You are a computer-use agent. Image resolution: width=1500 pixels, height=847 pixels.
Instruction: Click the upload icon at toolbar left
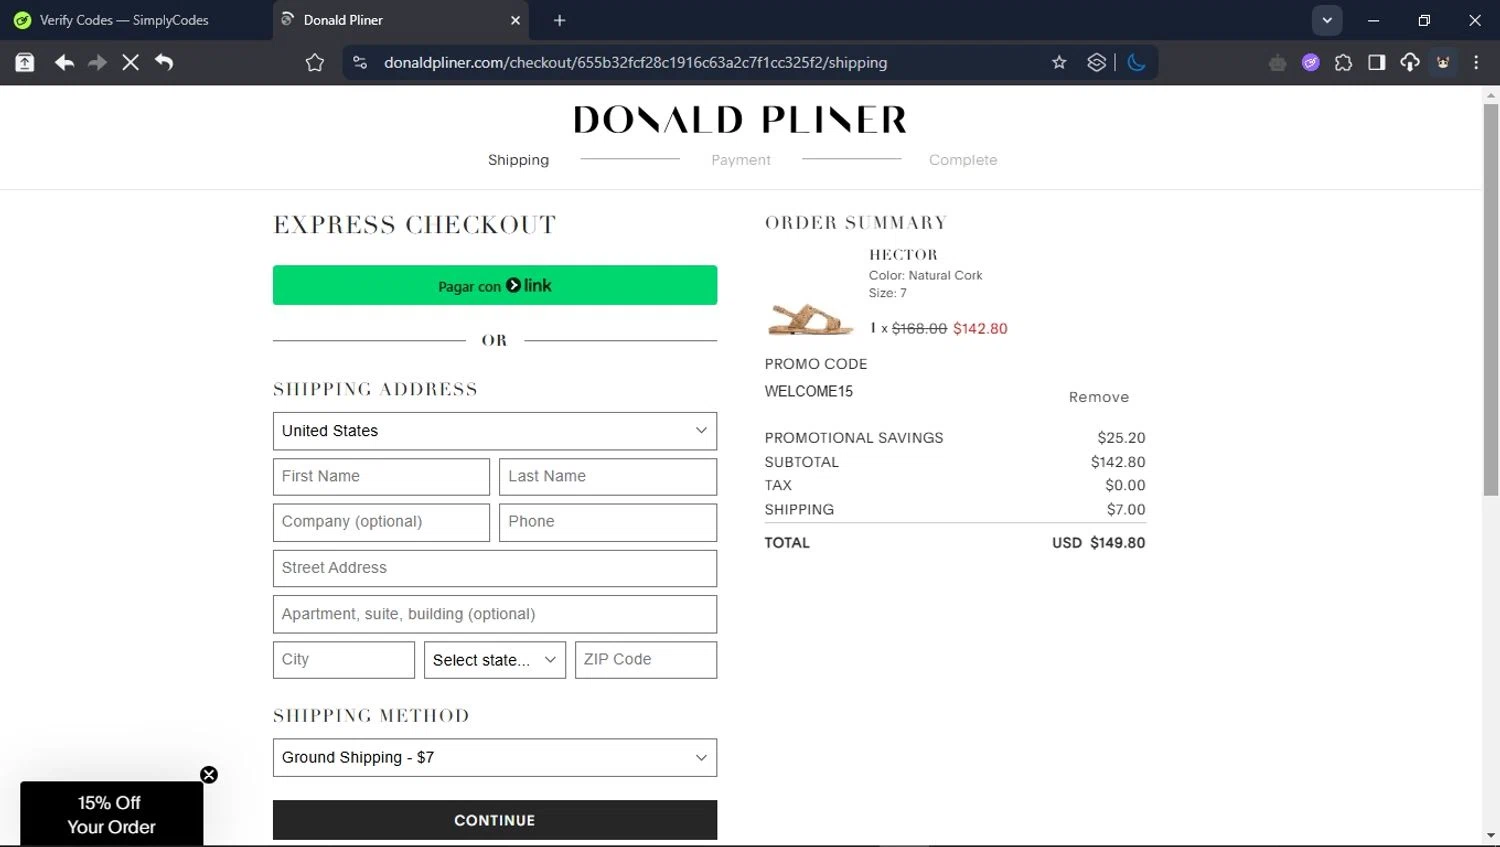pyautogui.click(x=25, y=62)
